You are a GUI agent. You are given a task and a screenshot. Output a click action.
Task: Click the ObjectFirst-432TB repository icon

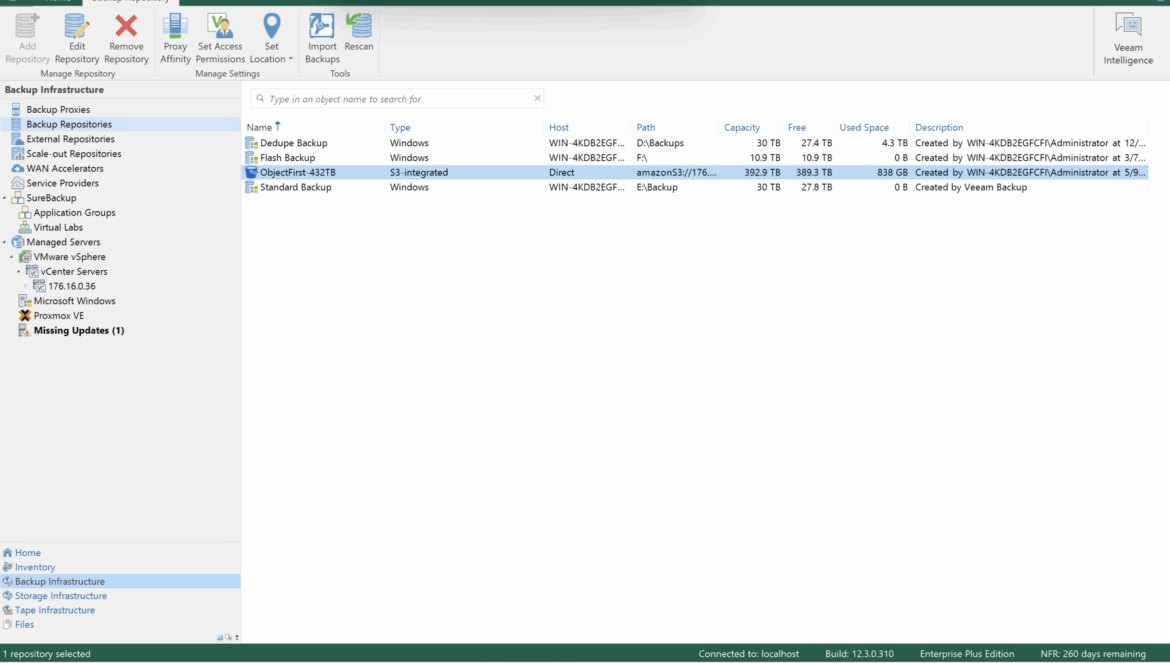(x=251, y=172)
